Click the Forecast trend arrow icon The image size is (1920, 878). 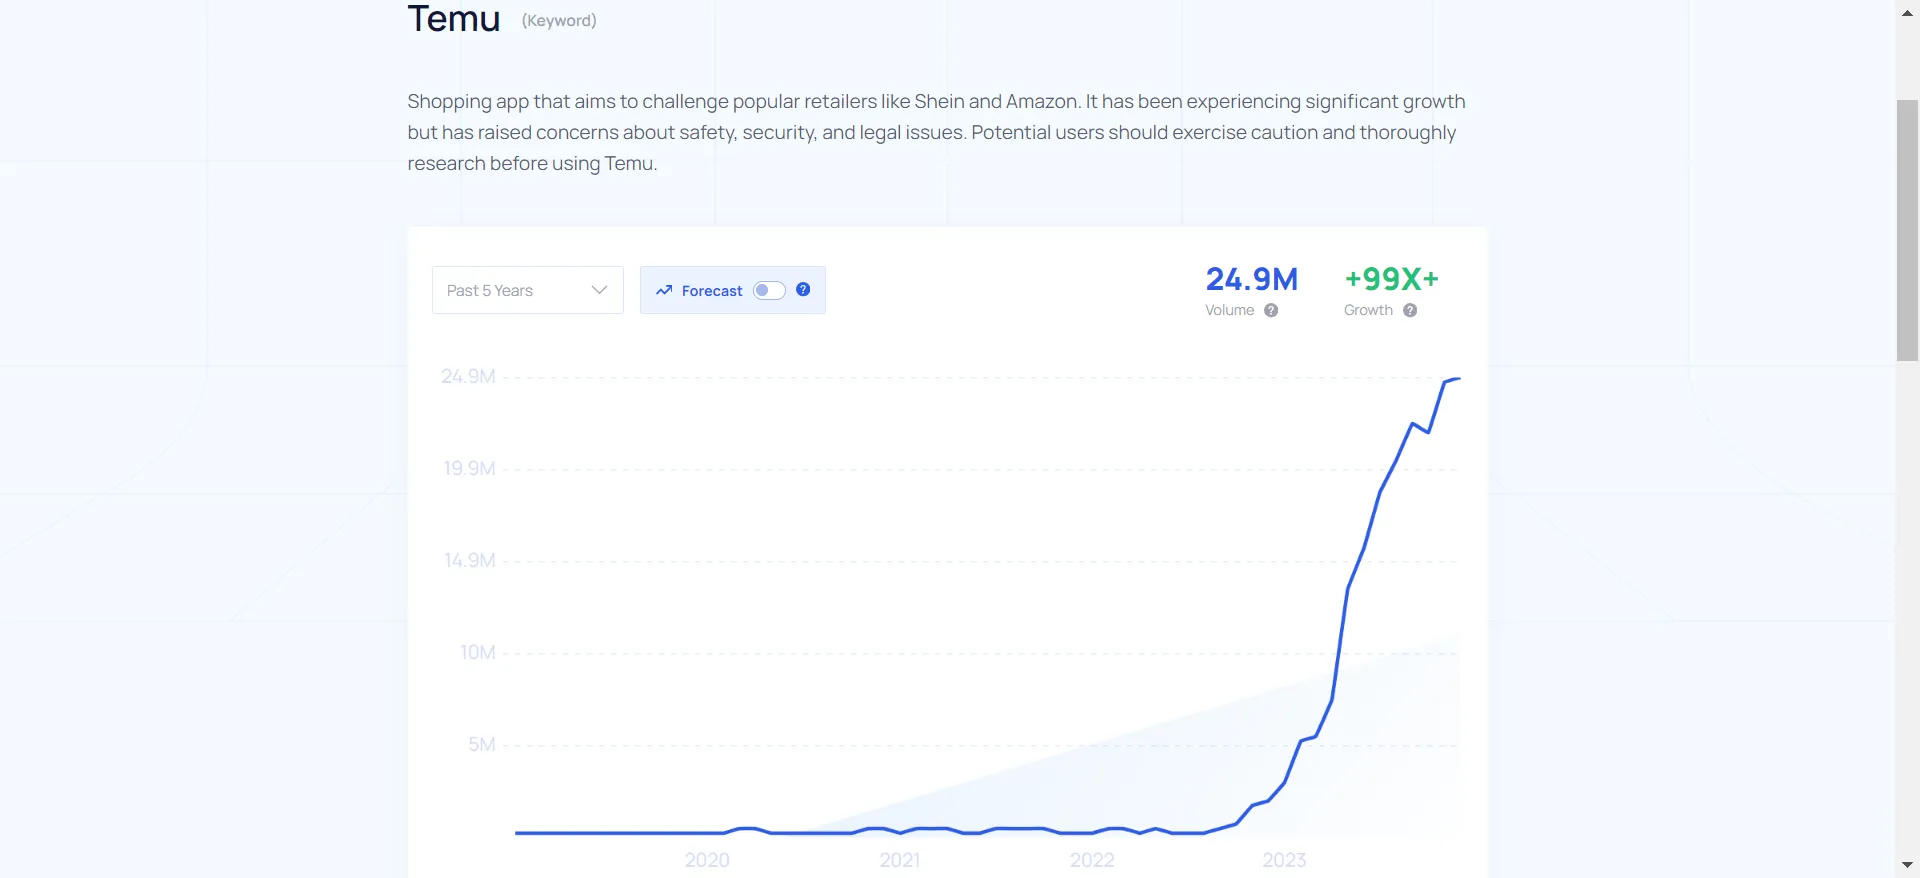tap(664, 290)
